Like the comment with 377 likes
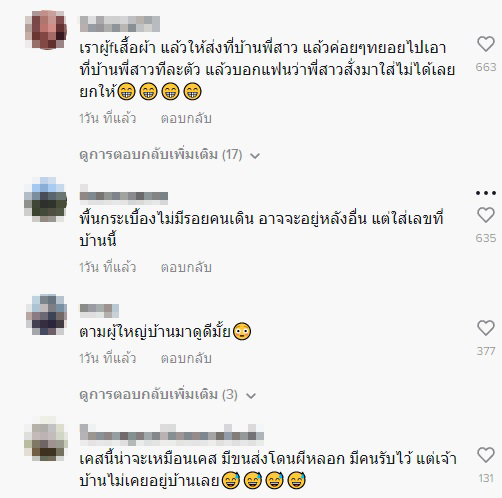This screenshot has width=502, height=498. pyautogui.click(x=486, y=328)
